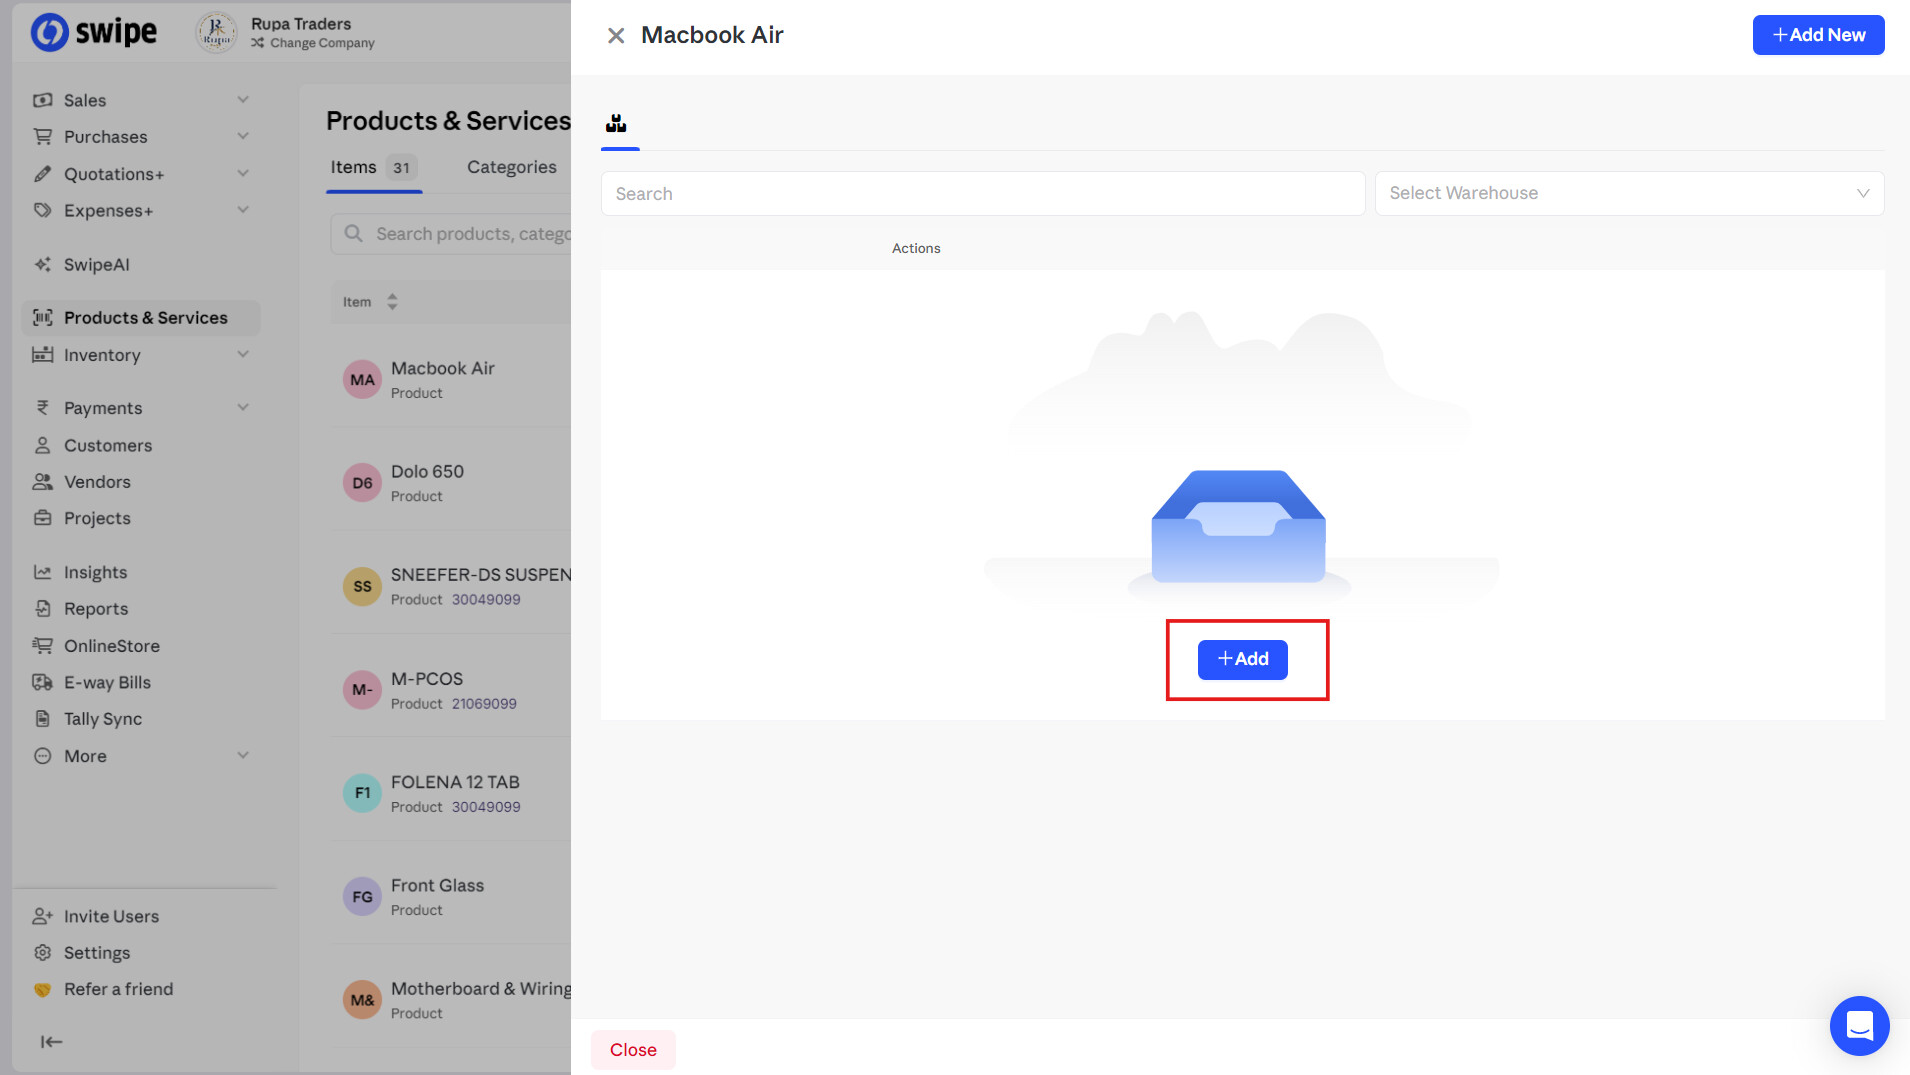This screenshot has width=1910, height=1075.
Task: Click the OnlineStore cart icon
Action: pyautogui.click(x=42, y=645)
